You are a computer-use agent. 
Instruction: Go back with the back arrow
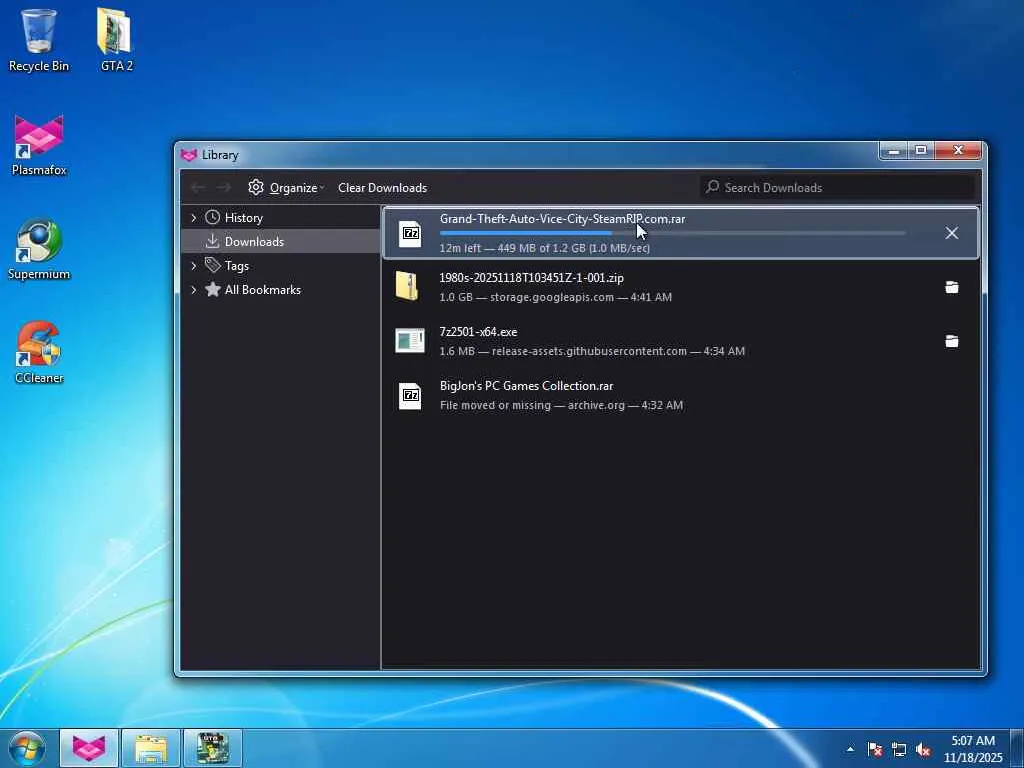[x=198, y=187]
